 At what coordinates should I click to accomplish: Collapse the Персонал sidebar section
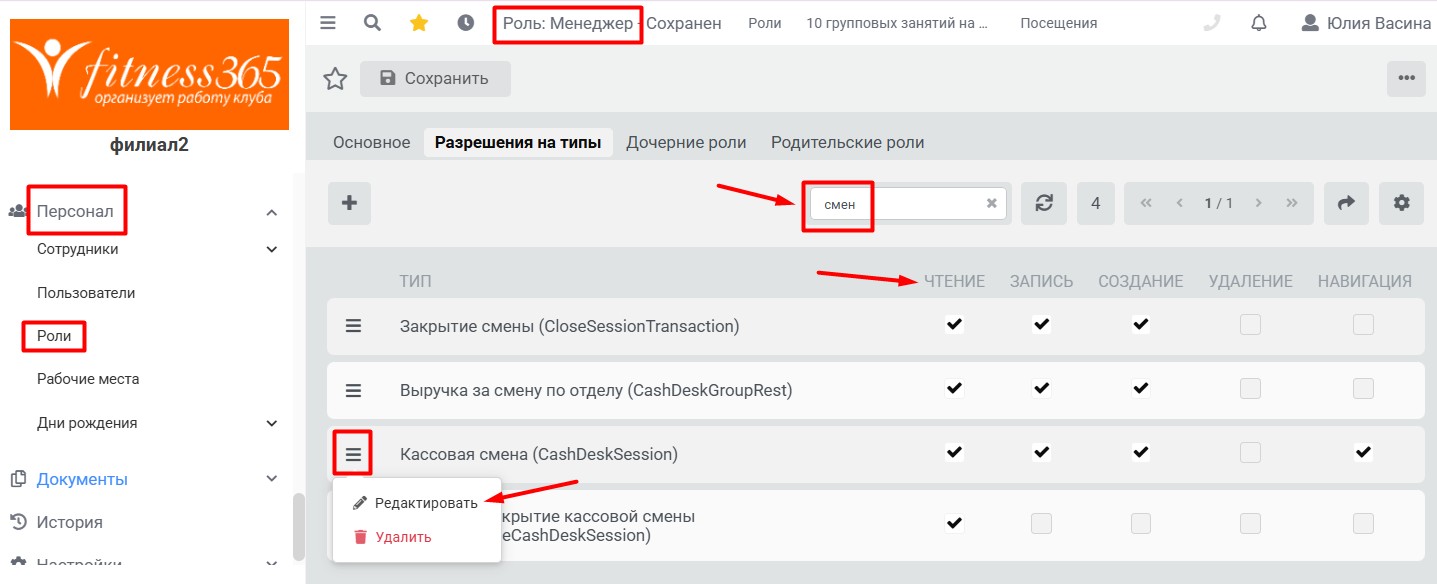tap(271, 212)
